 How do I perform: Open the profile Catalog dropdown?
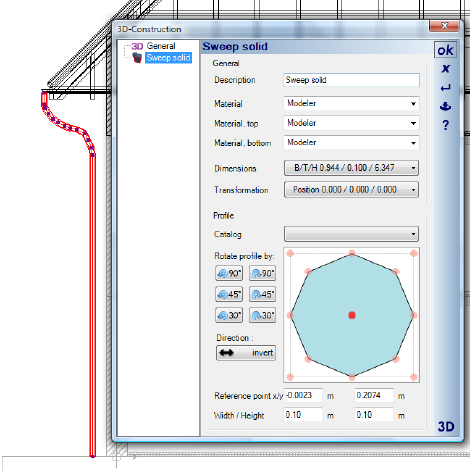point(351,234)
